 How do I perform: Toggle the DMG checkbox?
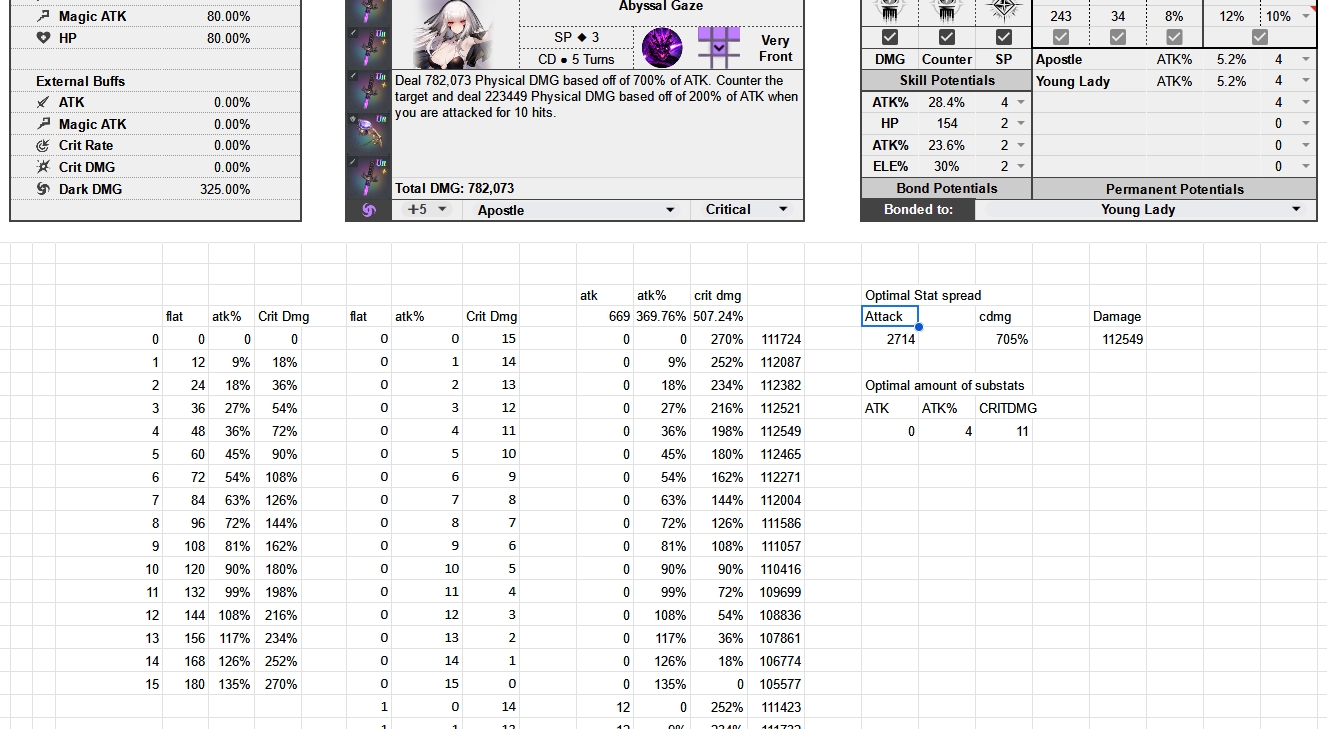(889, 37)
